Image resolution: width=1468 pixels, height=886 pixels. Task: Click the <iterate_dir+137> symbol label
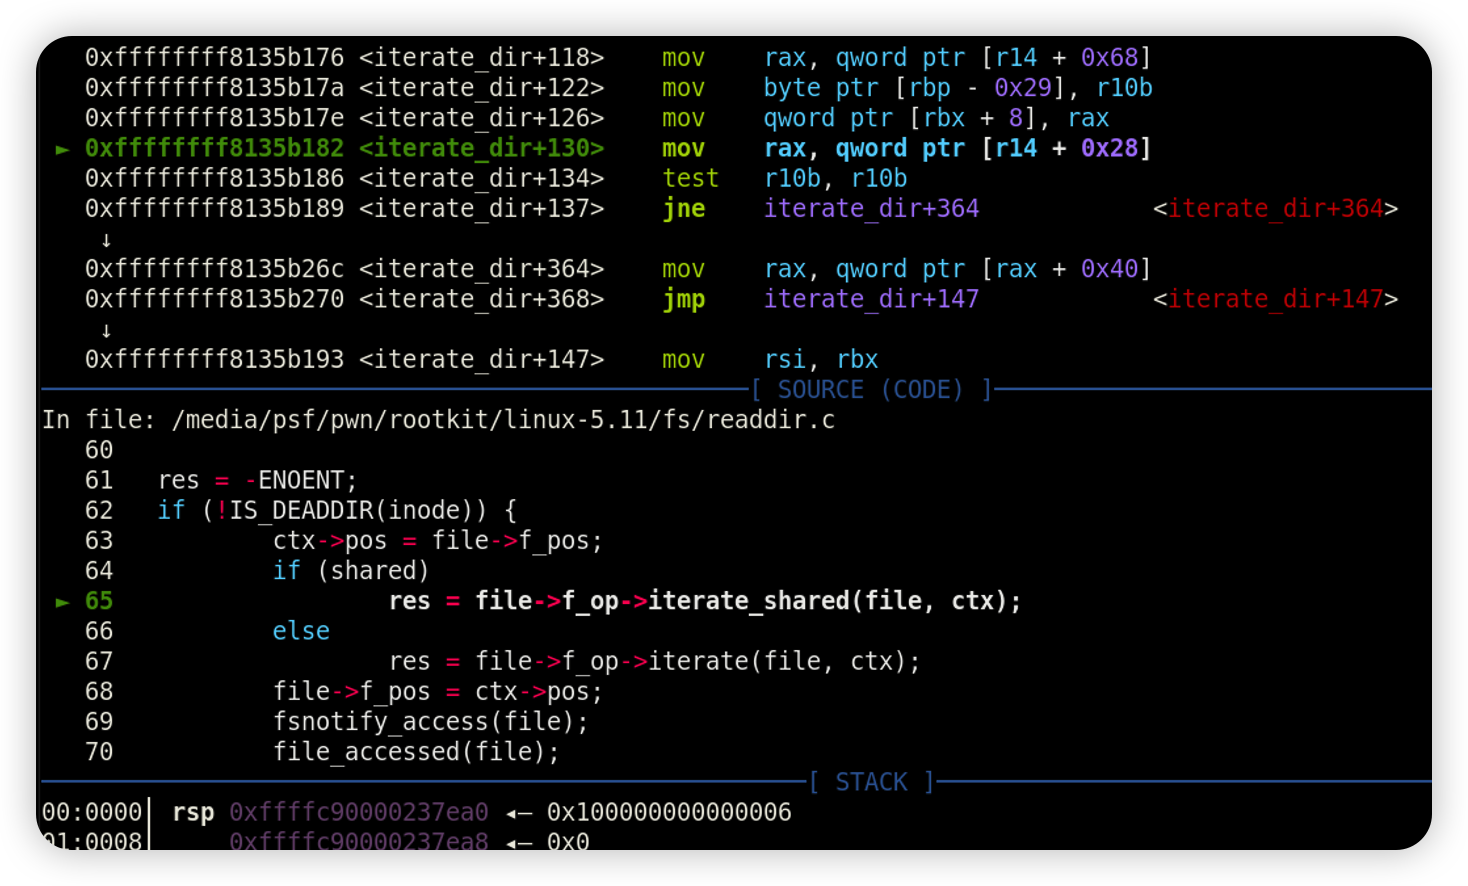(481, 208)
